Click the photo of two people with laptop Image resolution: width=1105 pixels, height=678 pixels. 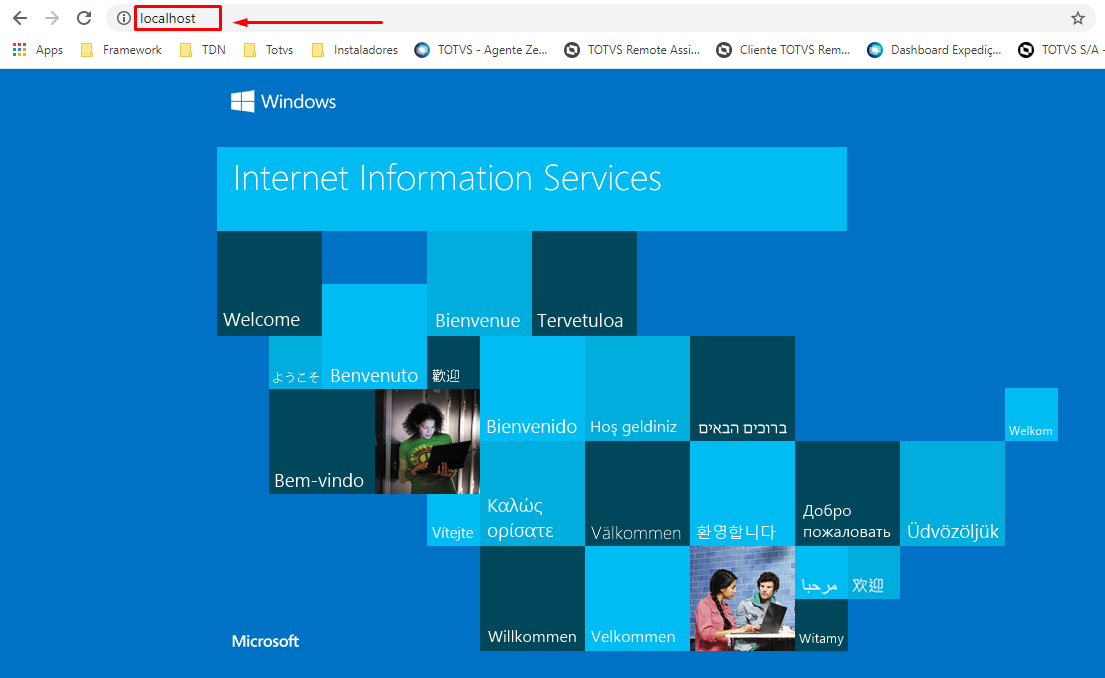(742, 598)
